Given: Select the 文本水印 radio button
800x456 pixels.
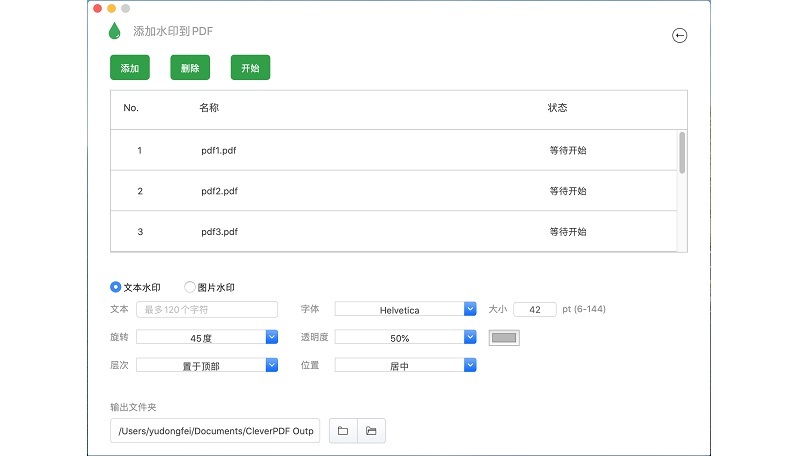Looking at the screenshot, I should pos(116,287).
